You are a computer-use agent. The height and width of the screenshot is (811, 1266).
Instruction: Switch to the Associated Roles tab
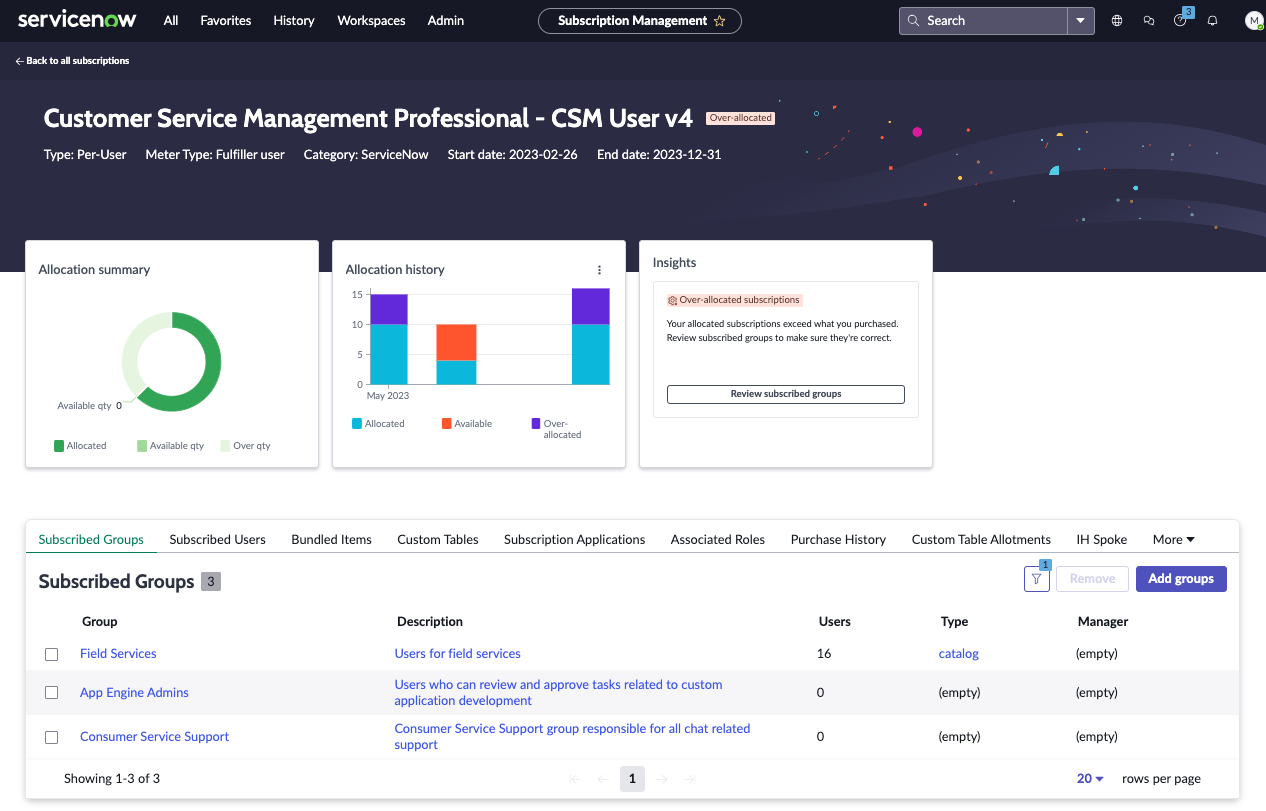(x=717, y=539)
